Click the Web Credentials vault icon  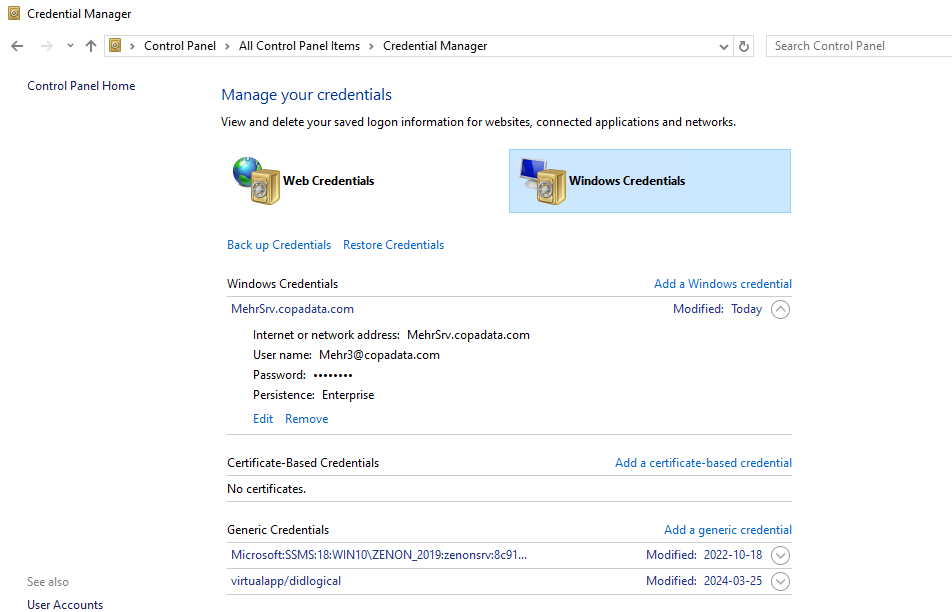[256, 181]
